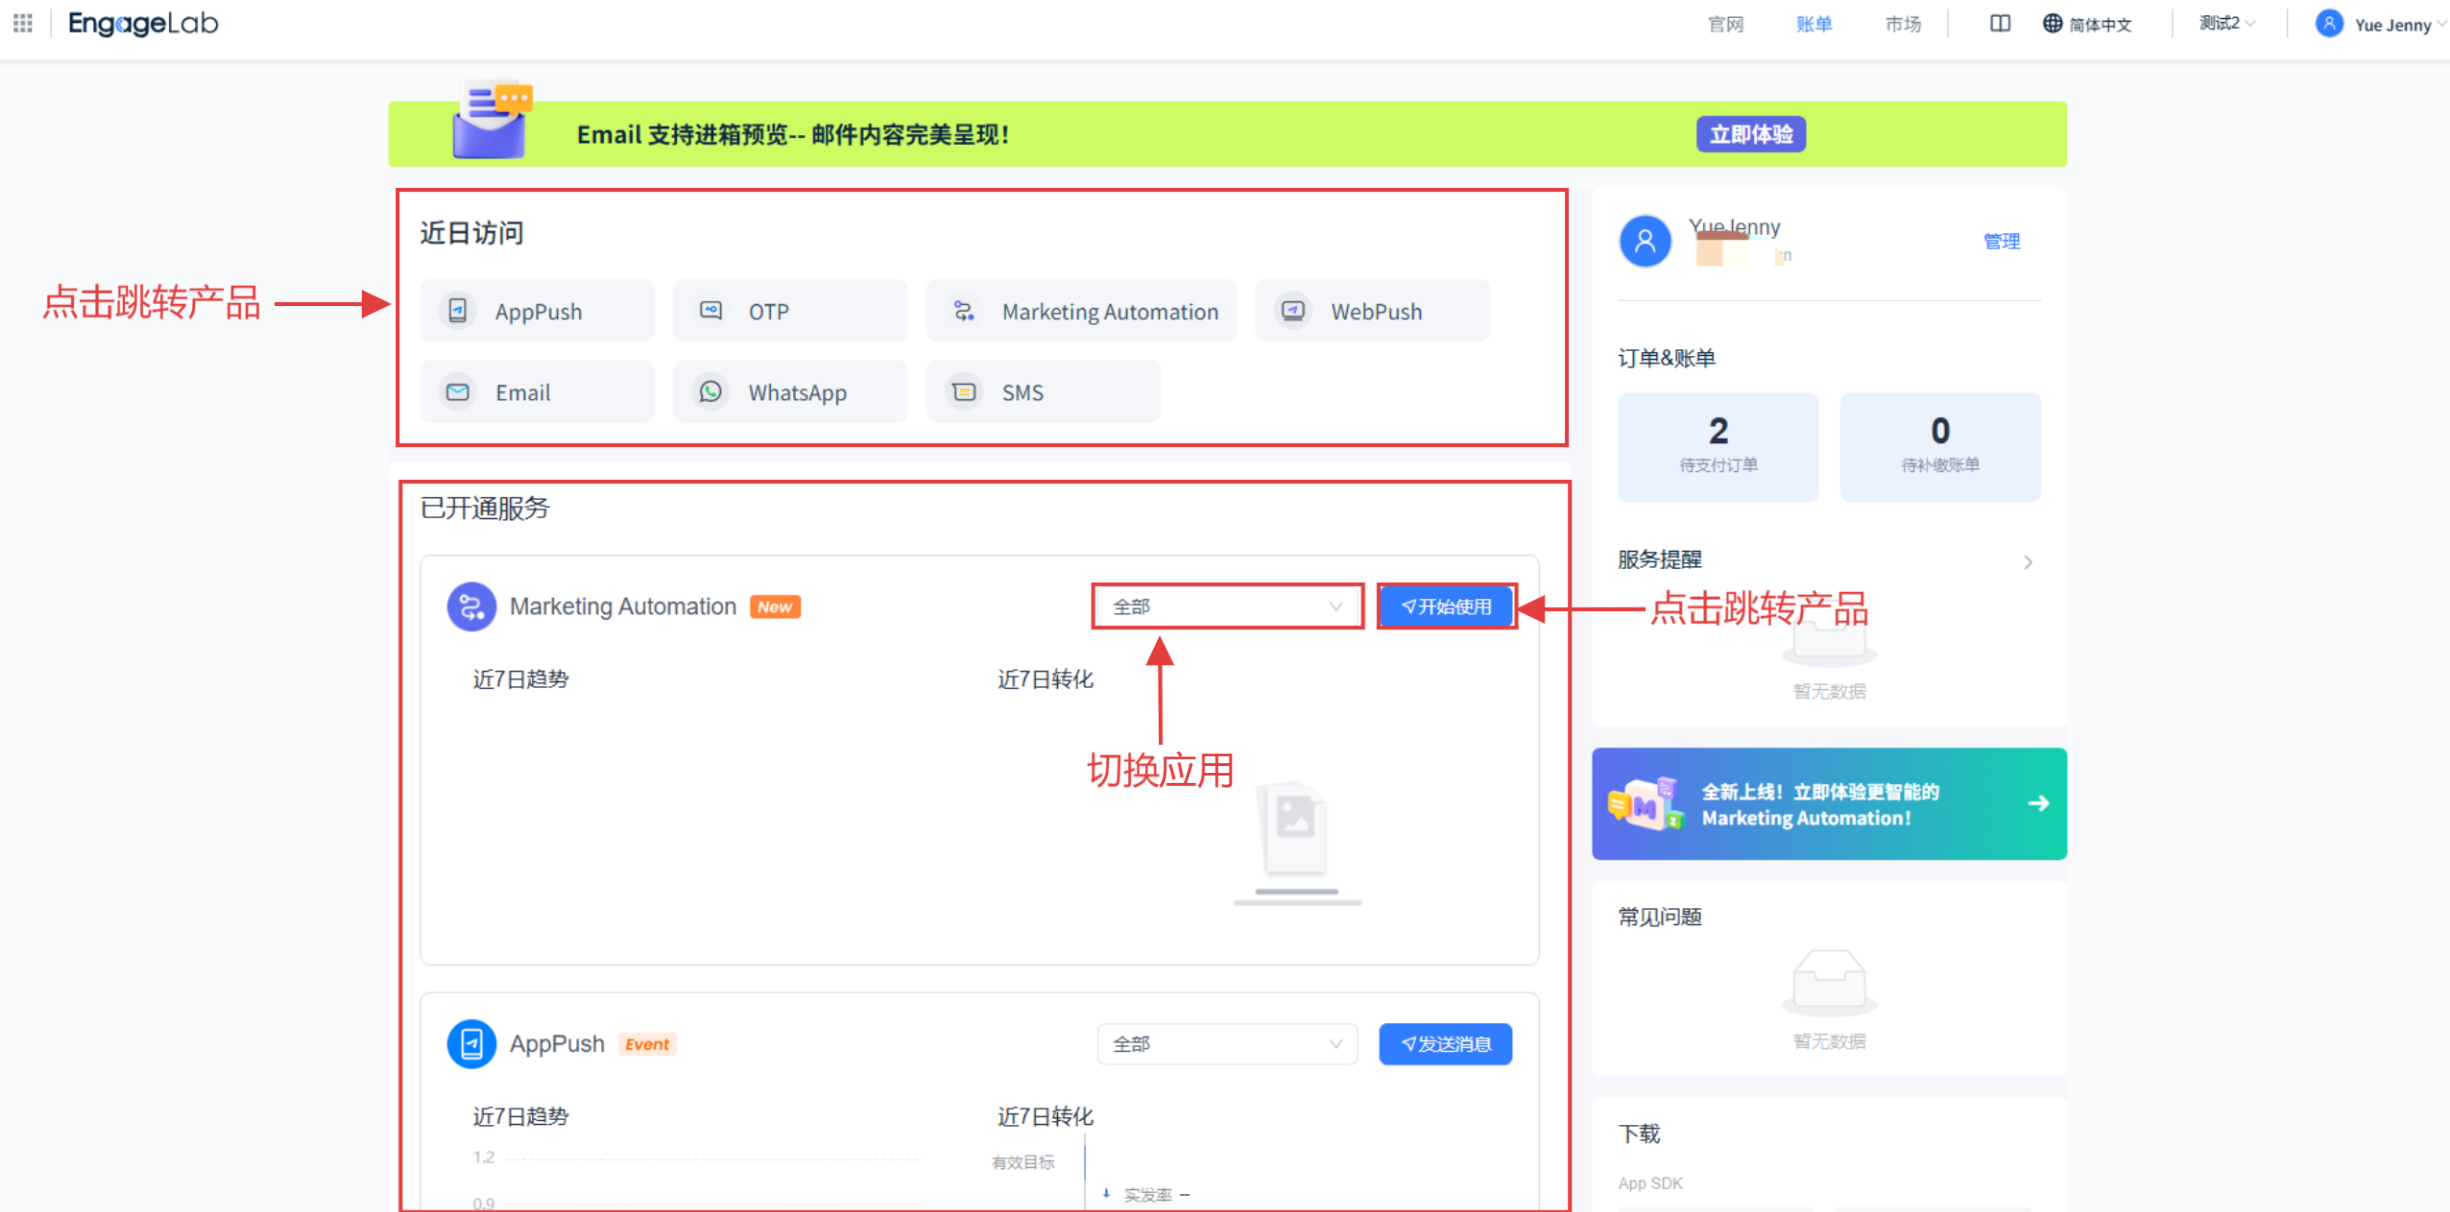
Task: Click the 常见问题 heading
Action: point(1660,917)
